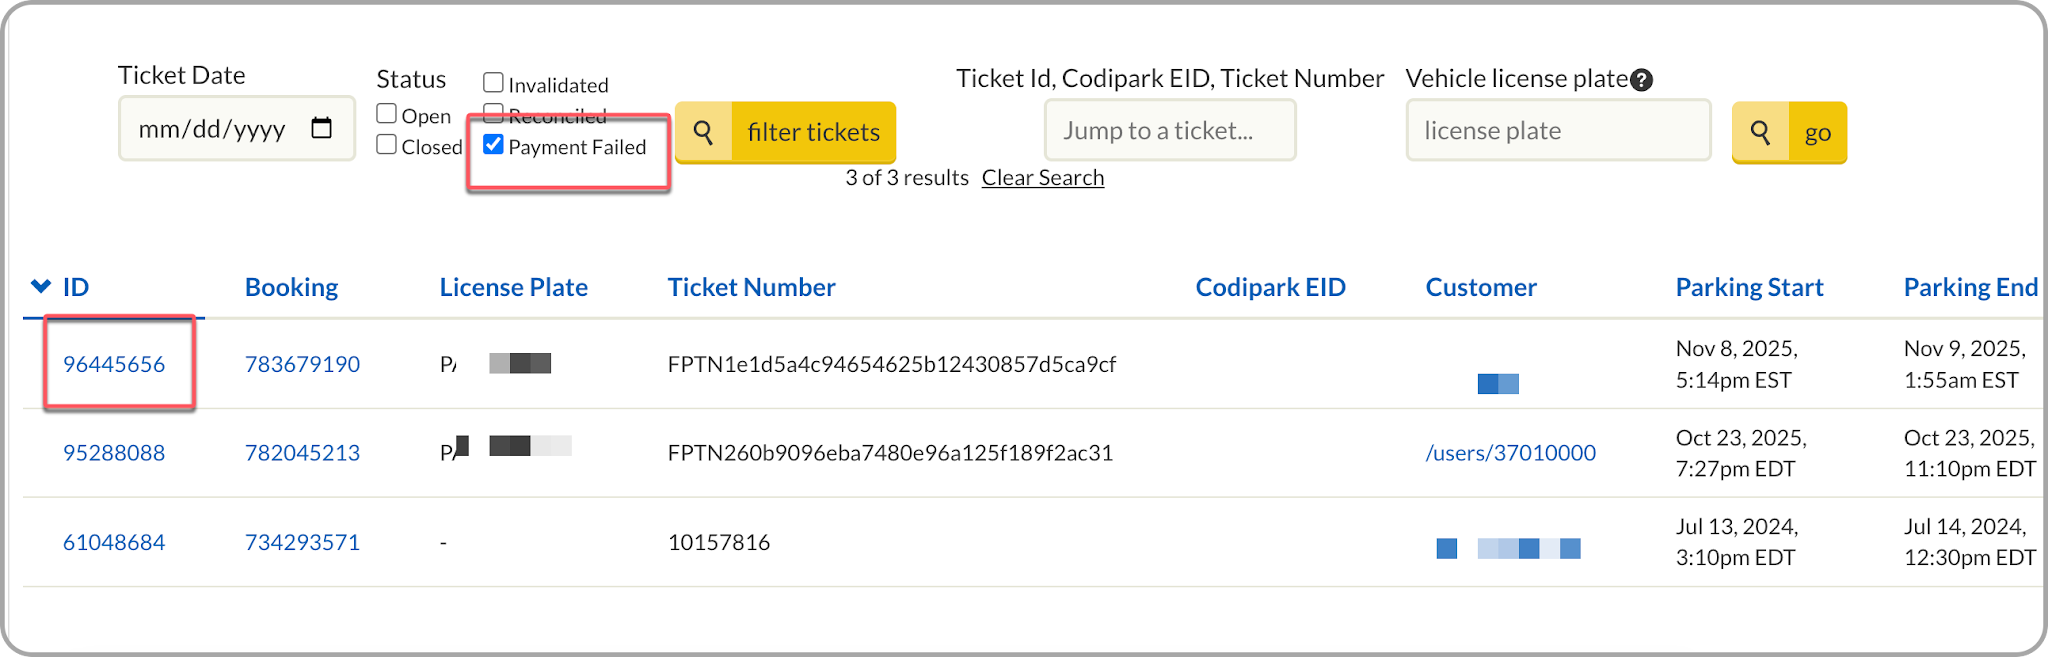Click the magnifier icon beside filter tickets

point(704,132)
